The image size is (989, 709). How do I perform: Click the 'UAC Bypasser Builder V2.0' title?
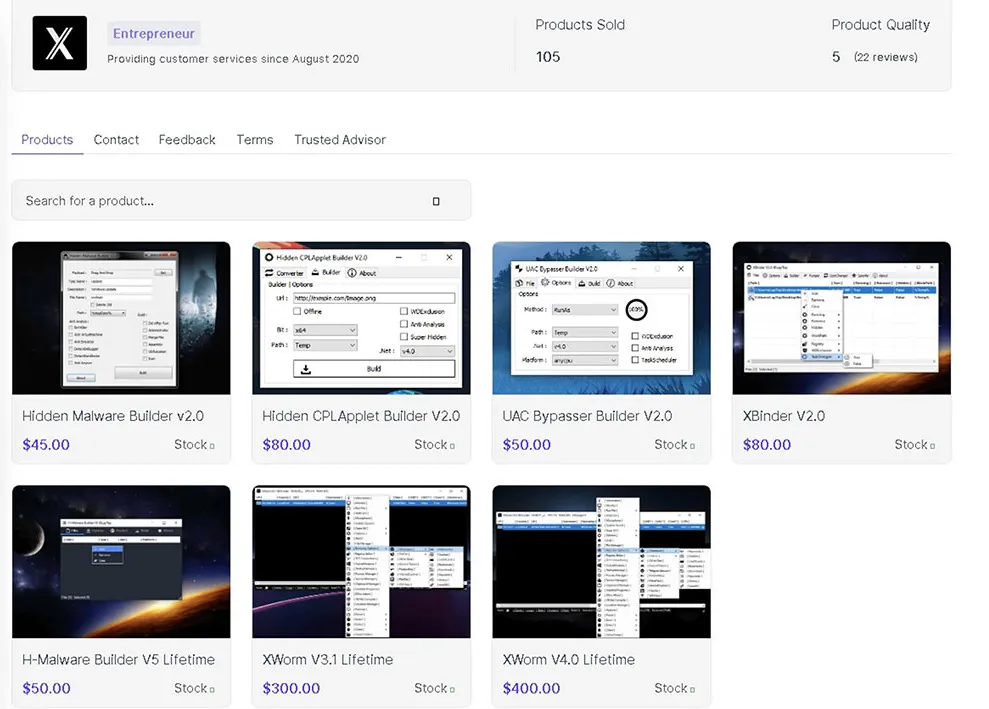[x=587, y=416]
